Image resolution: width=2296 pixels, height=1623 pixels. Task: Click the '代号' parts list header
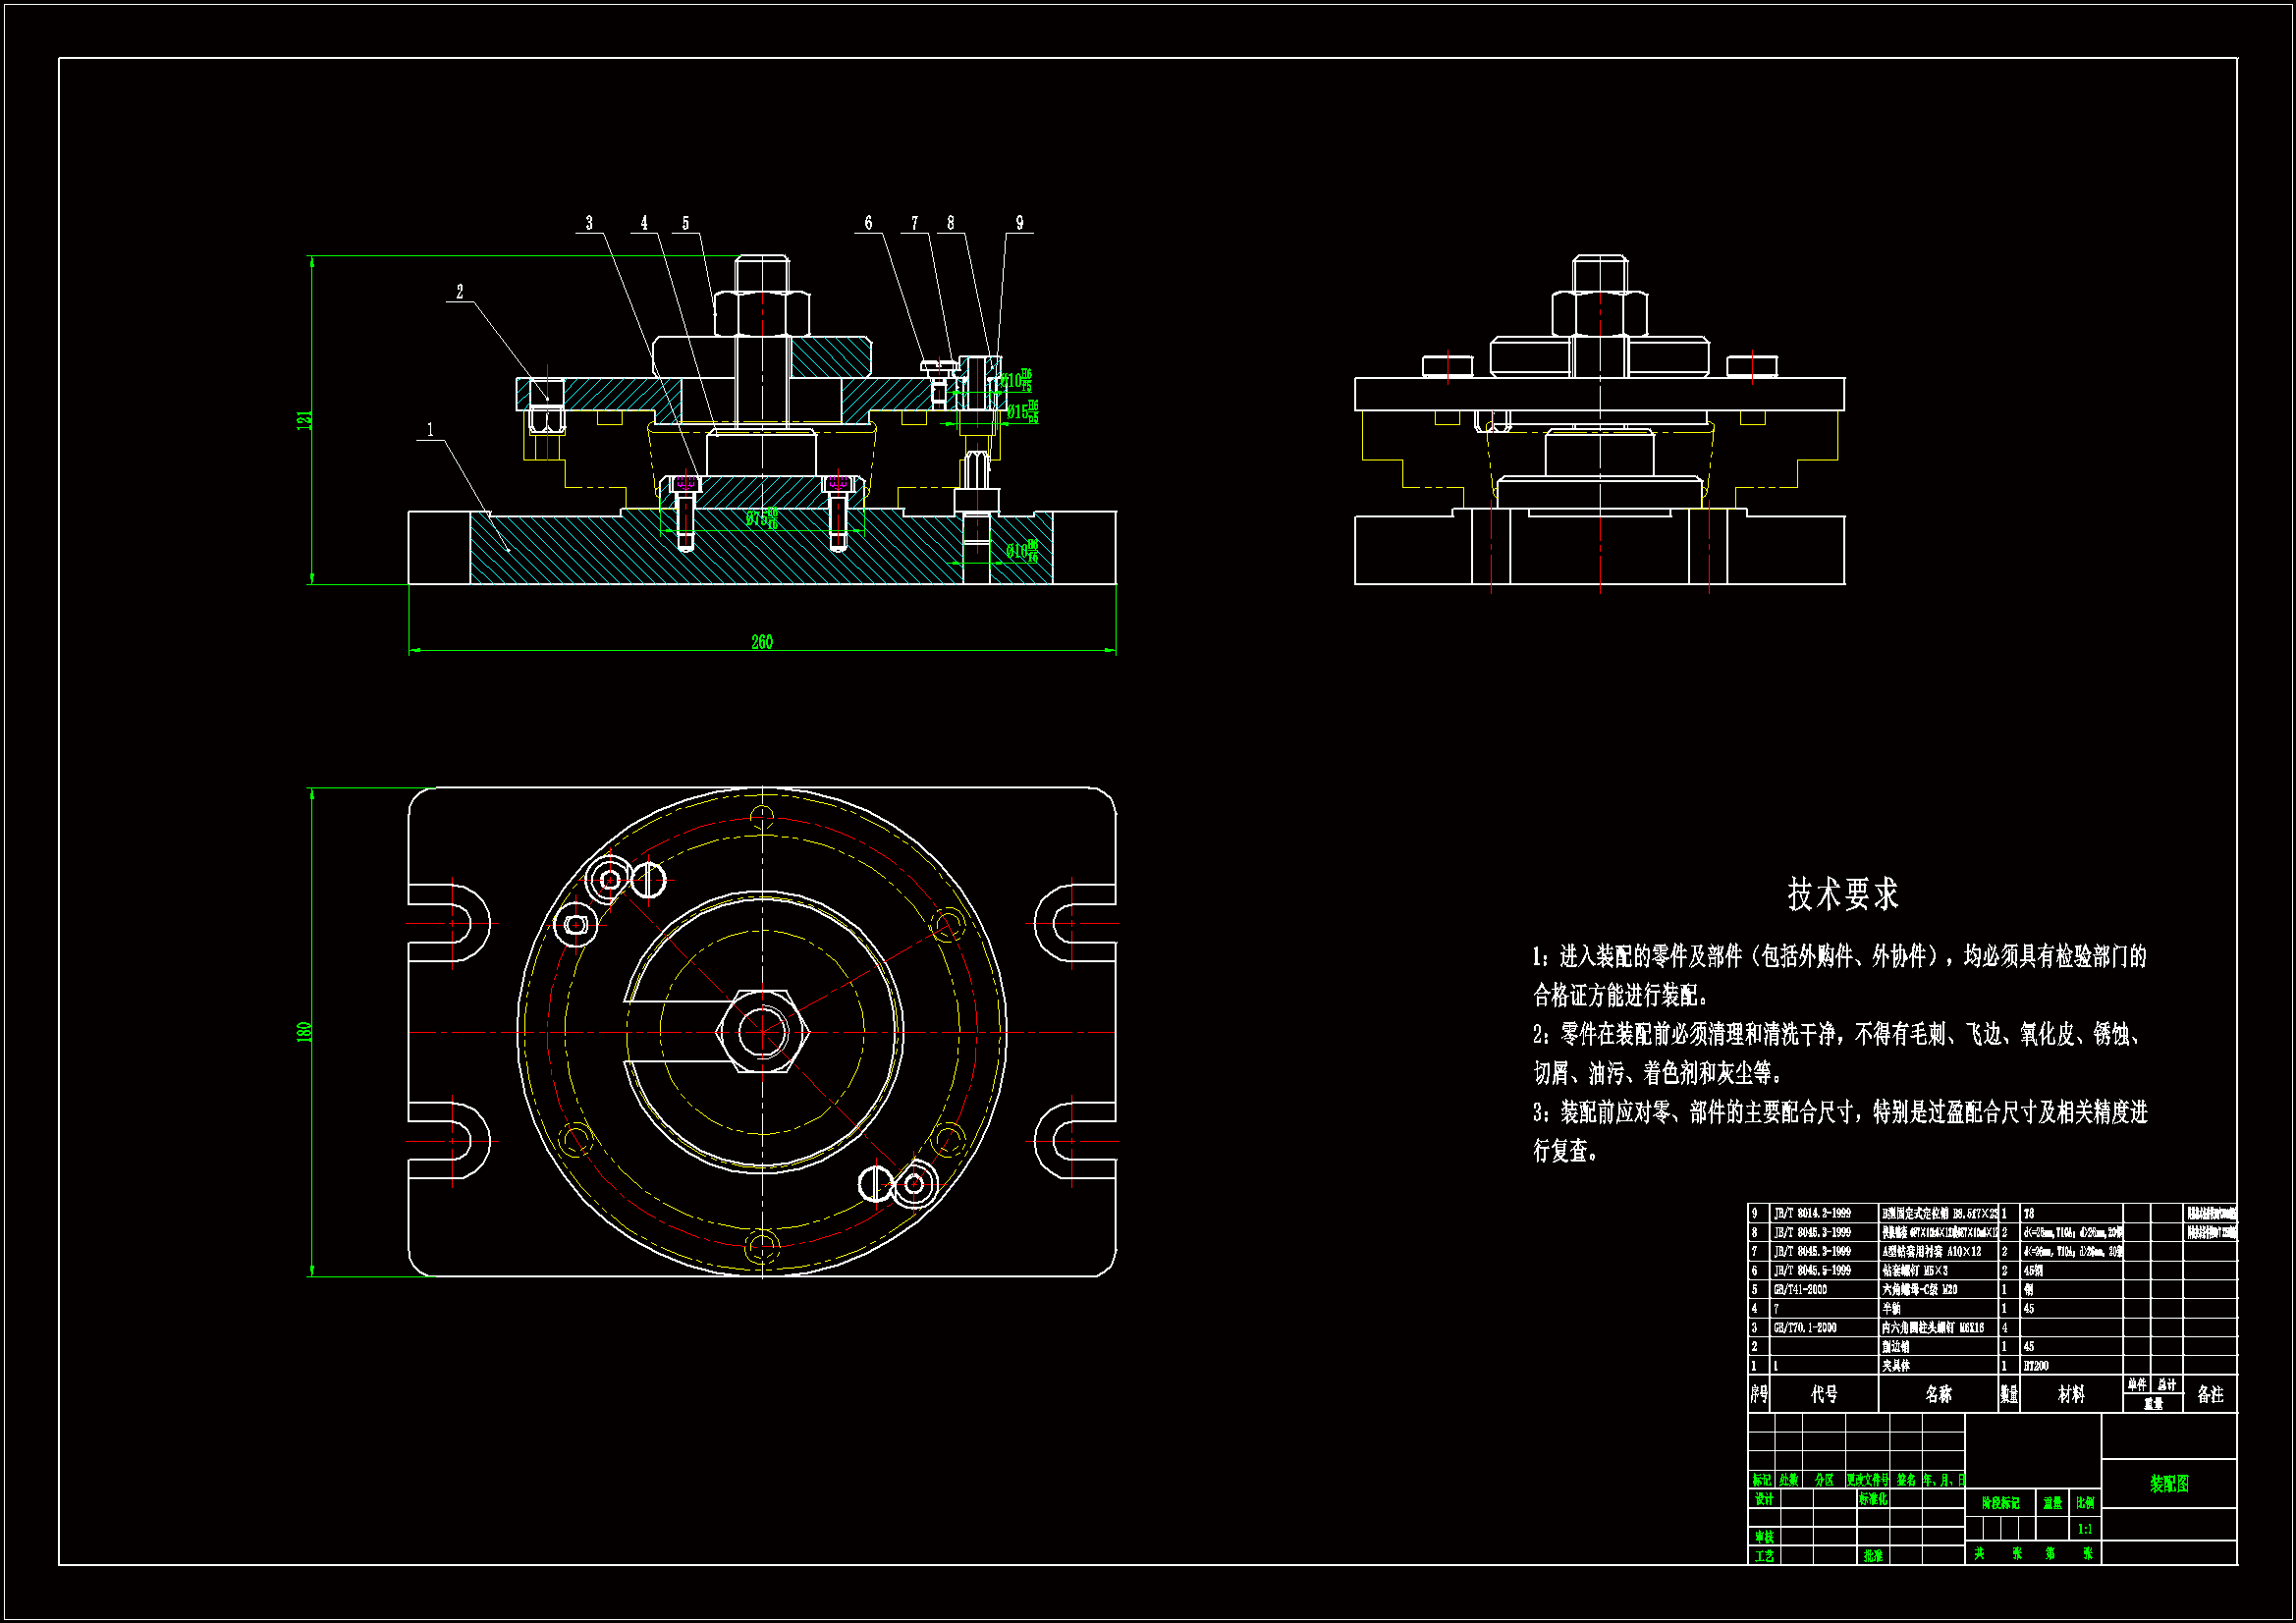pos(1824,1394)
